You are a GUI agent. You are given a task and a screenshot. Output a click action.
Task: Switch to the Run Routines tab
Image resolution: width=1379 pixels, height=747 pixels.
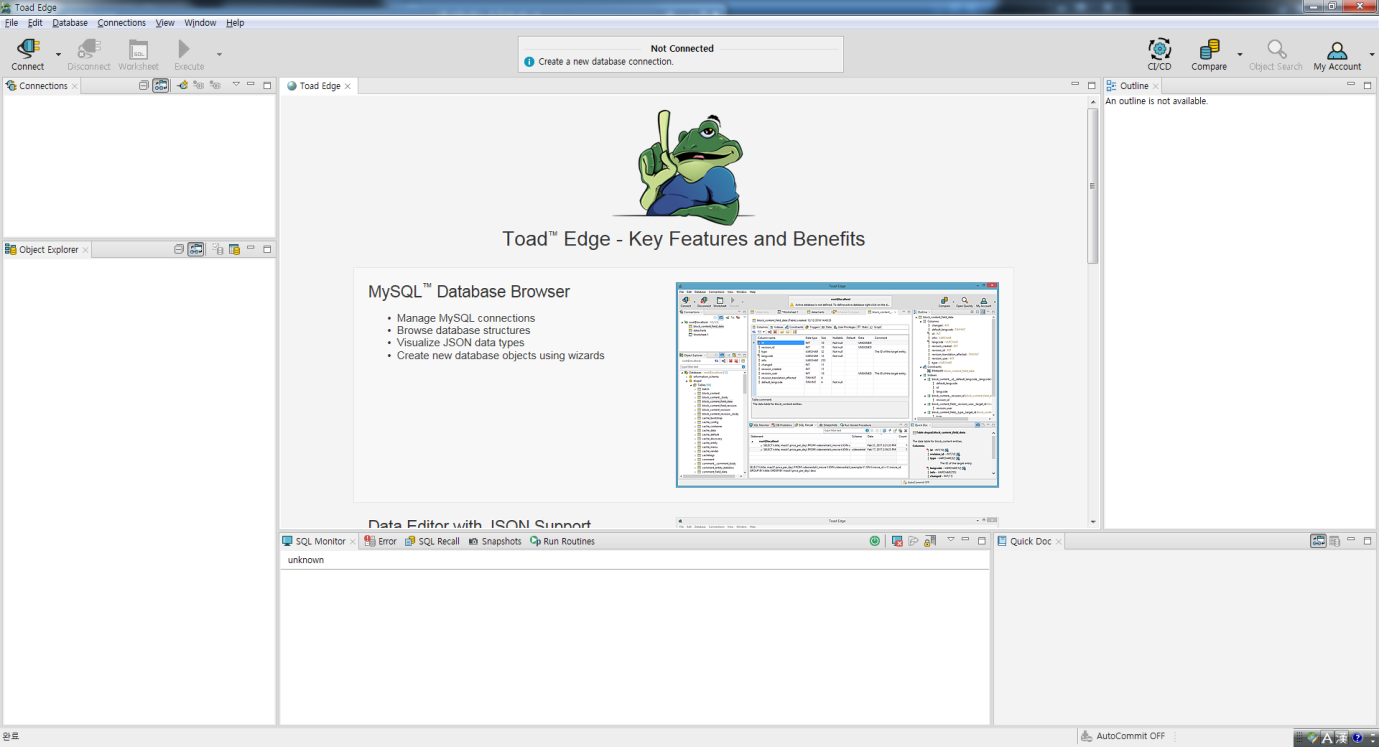pos(562,541)
